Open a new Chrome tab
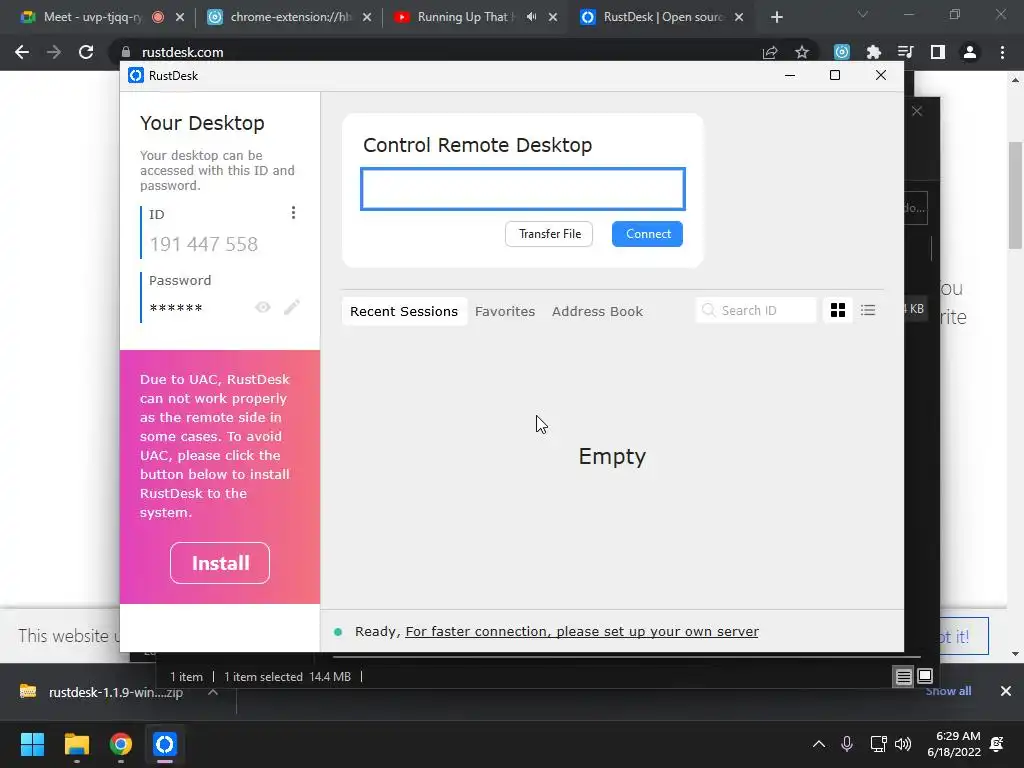 click(776, 18)
